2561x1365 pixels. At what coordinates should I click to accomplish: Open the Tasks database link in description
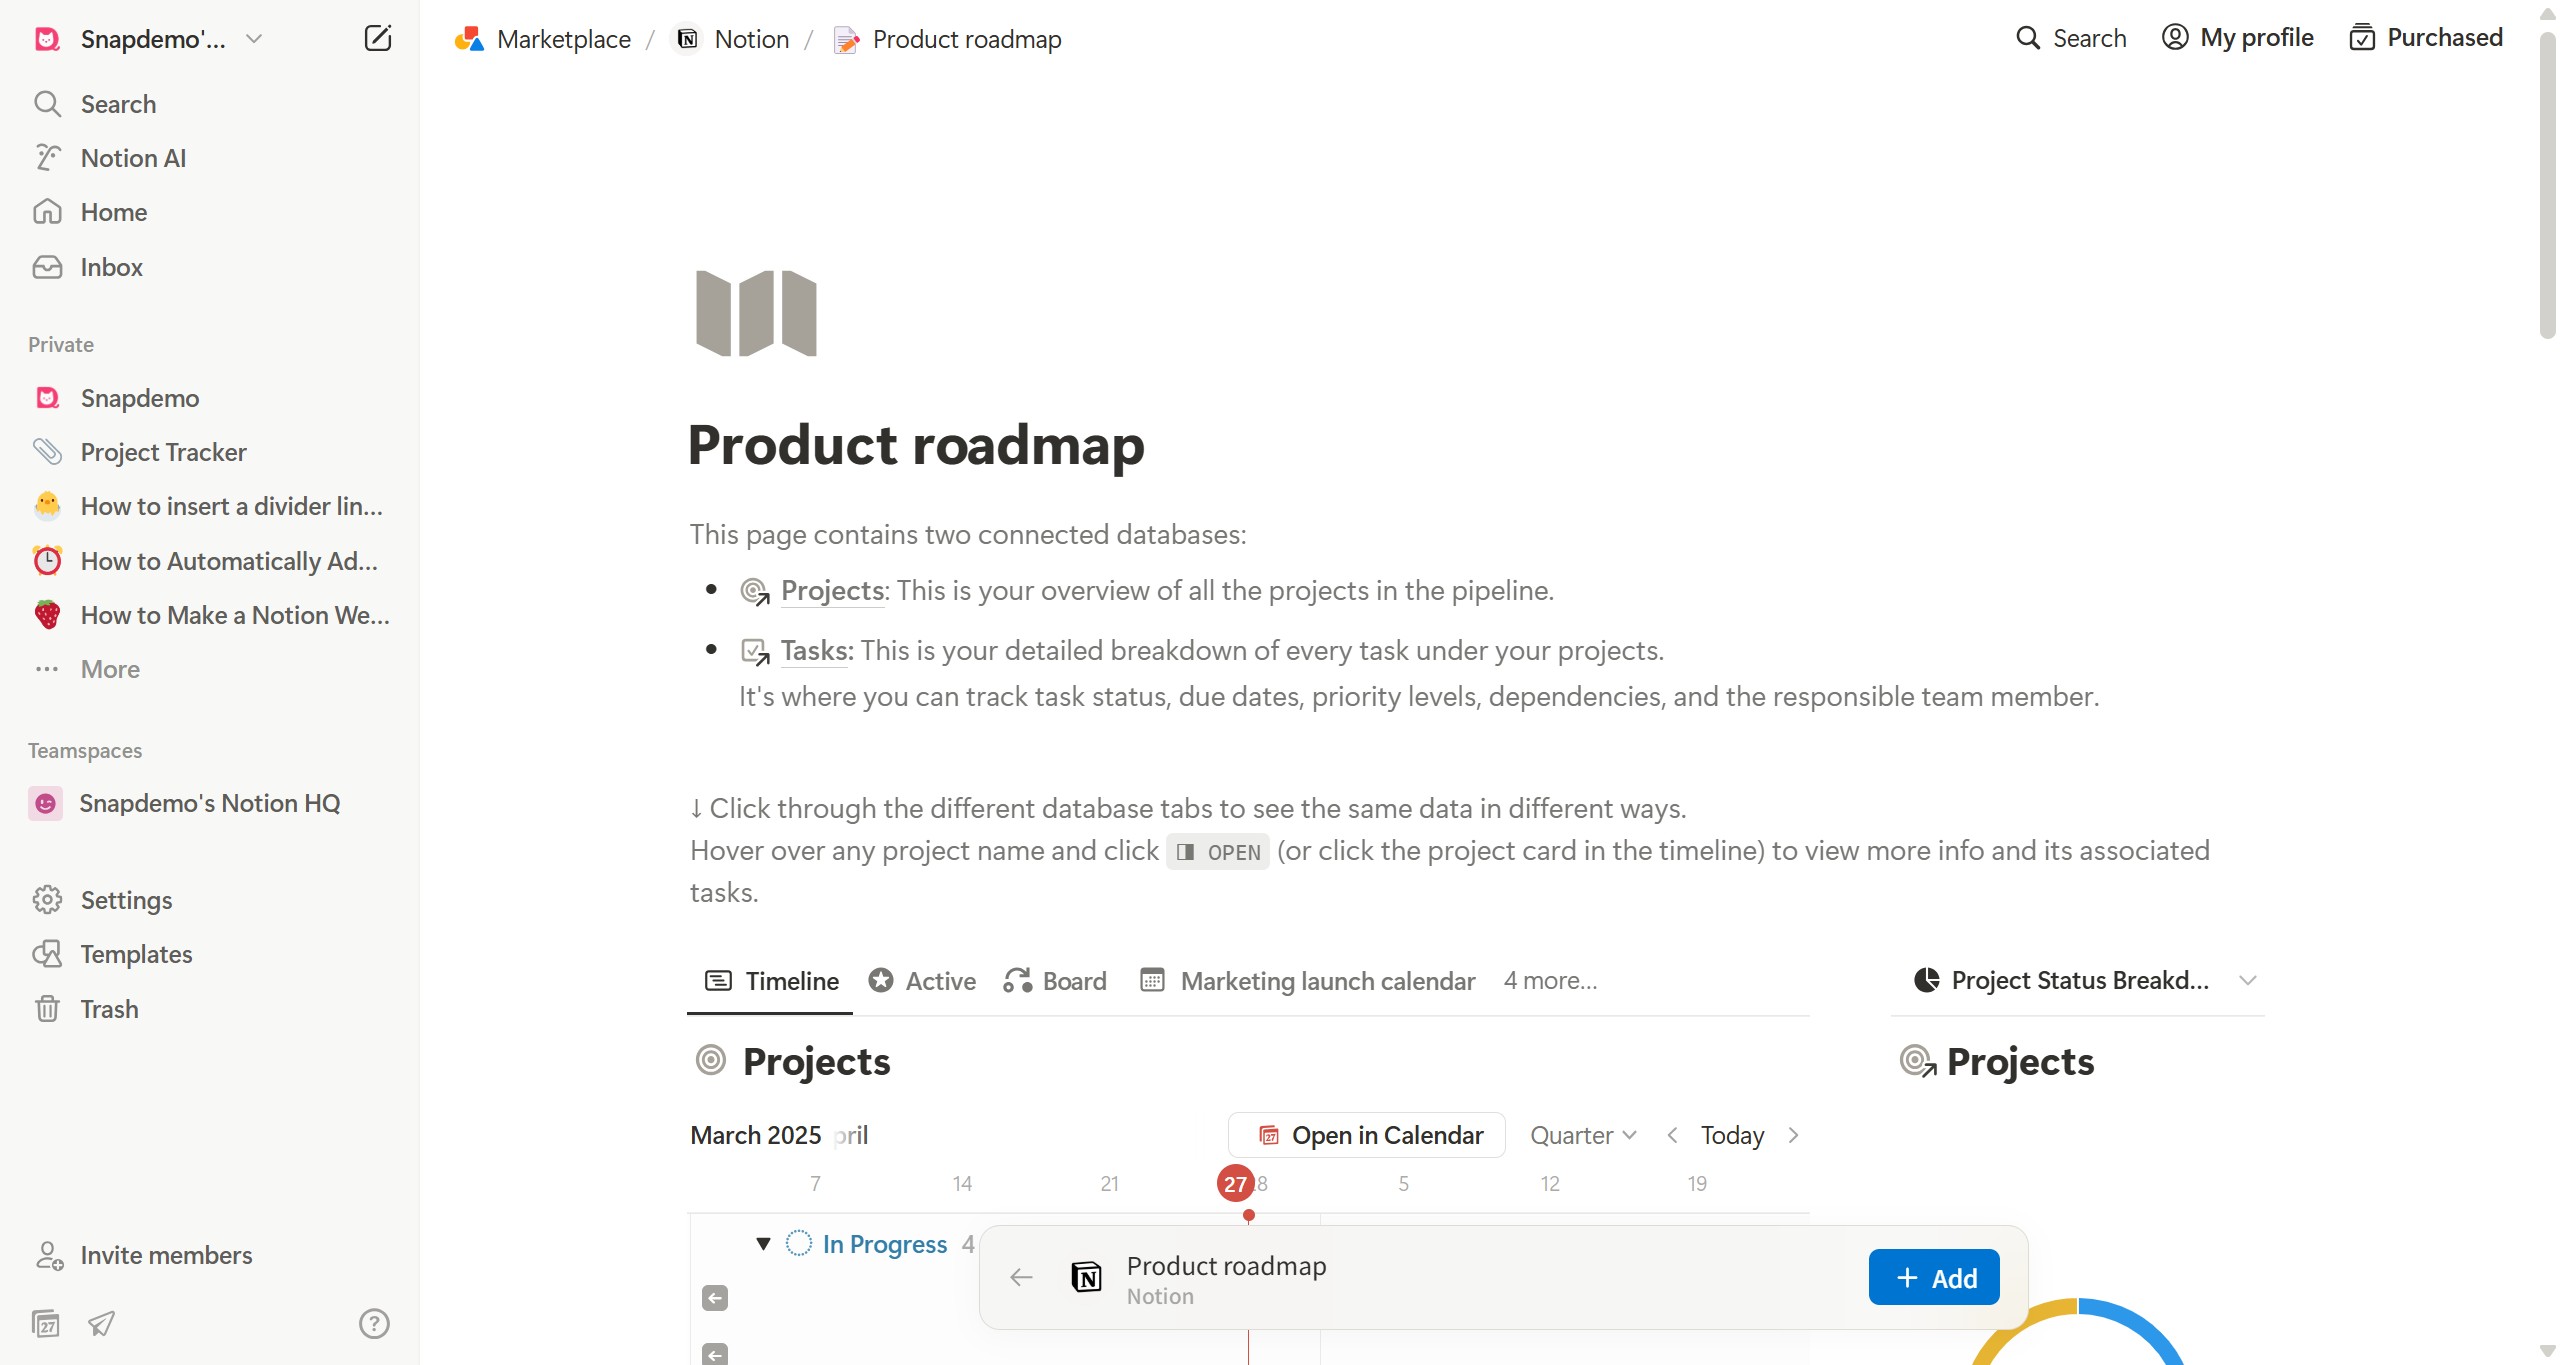click(816, 651)
